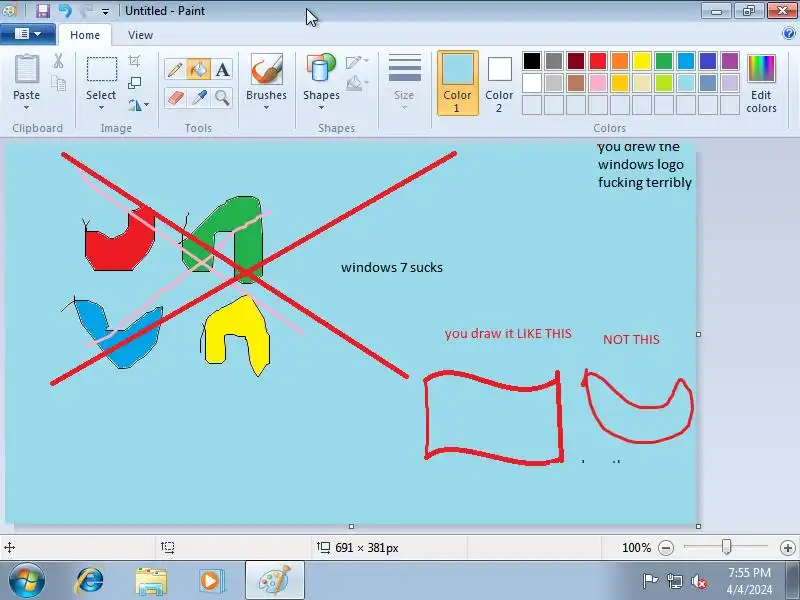Click the Resize and skew icon
This screenshot has width=800, height=600.
[134, 83]
